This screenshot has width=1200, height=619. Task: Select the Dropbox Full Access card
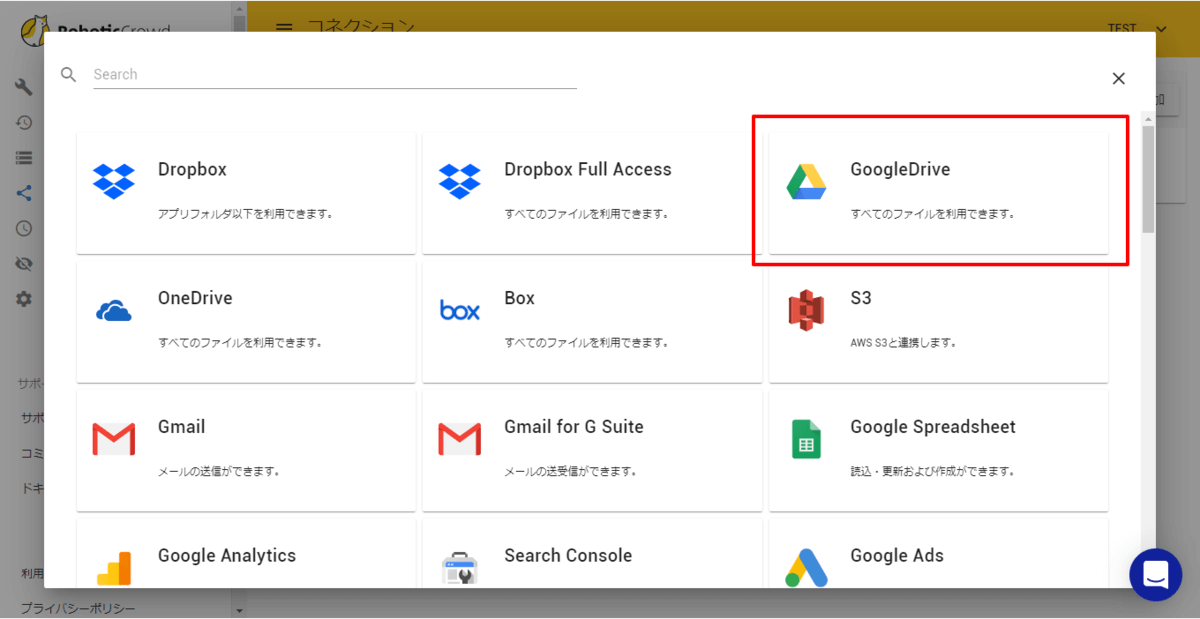pyautogui.click(x=592, y=193)
